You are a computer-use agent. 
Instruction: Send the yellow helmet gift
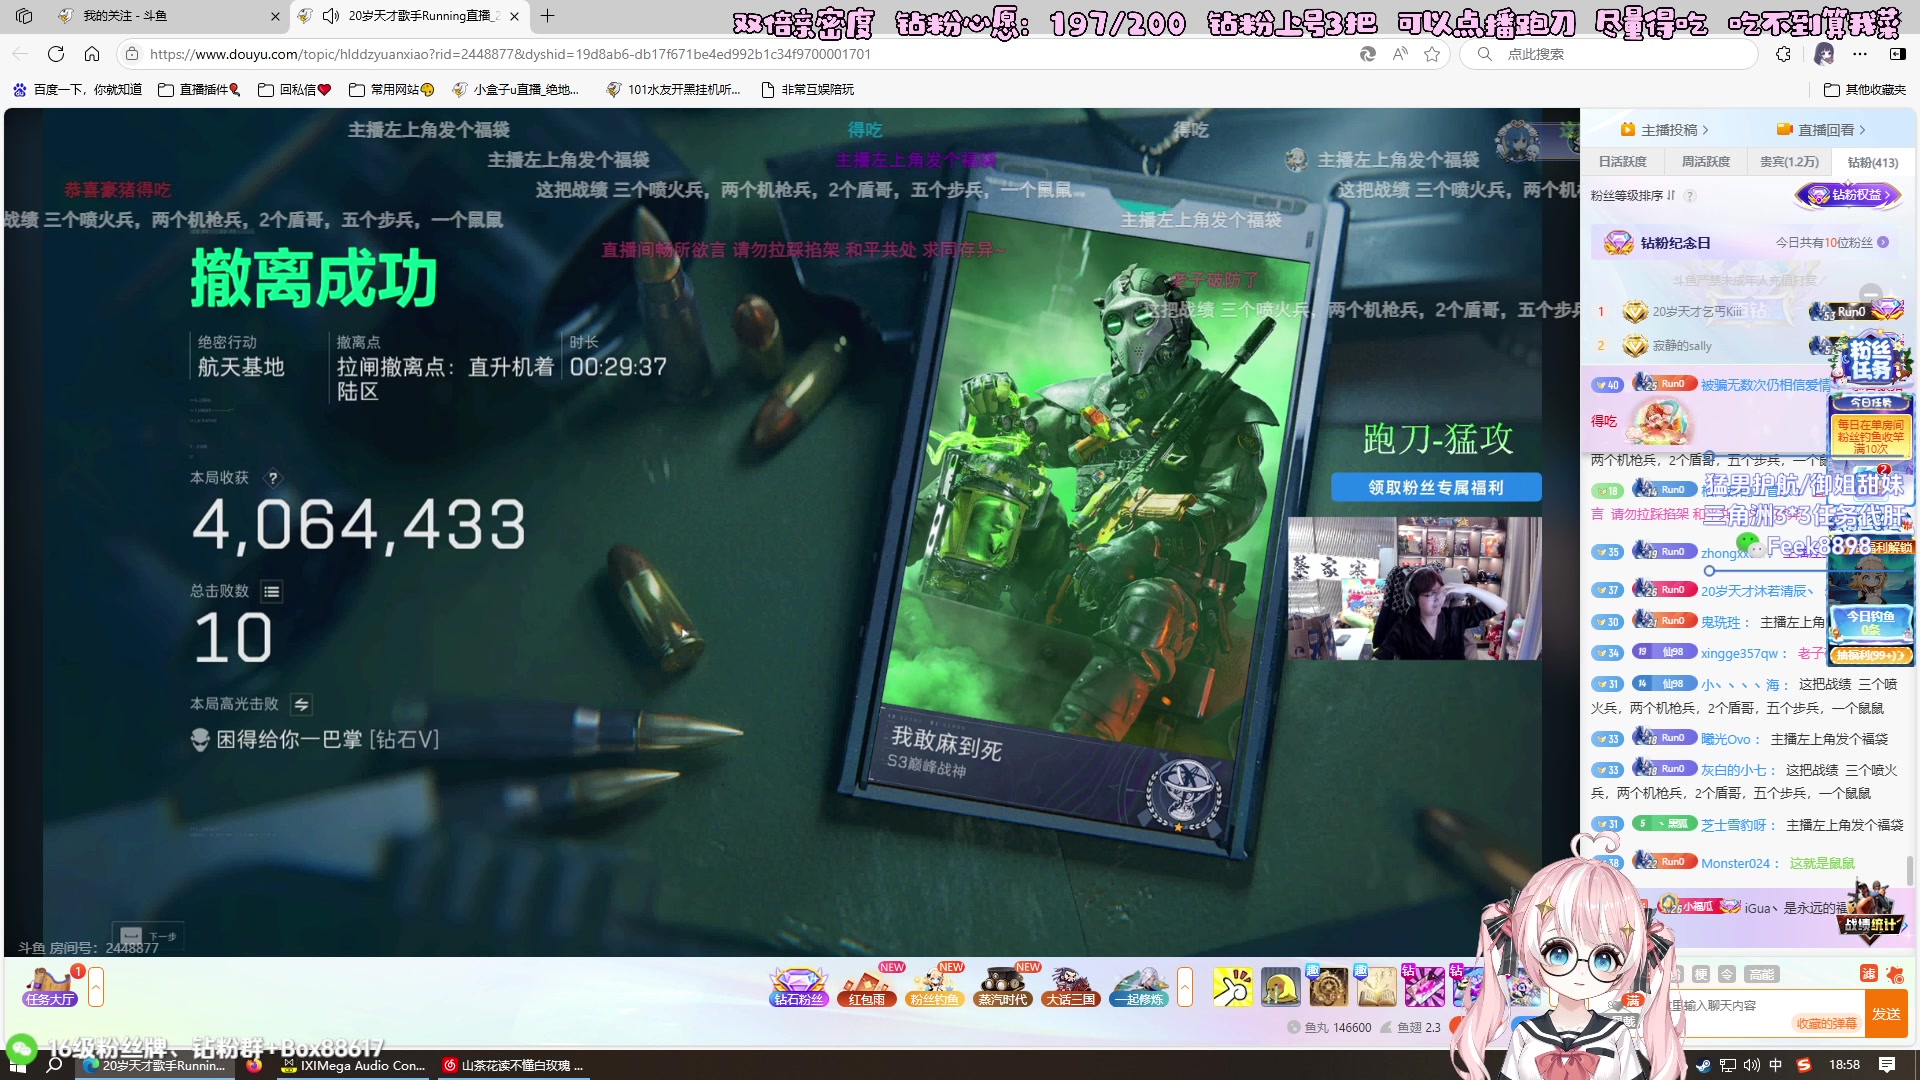(x=1280, y=986)
